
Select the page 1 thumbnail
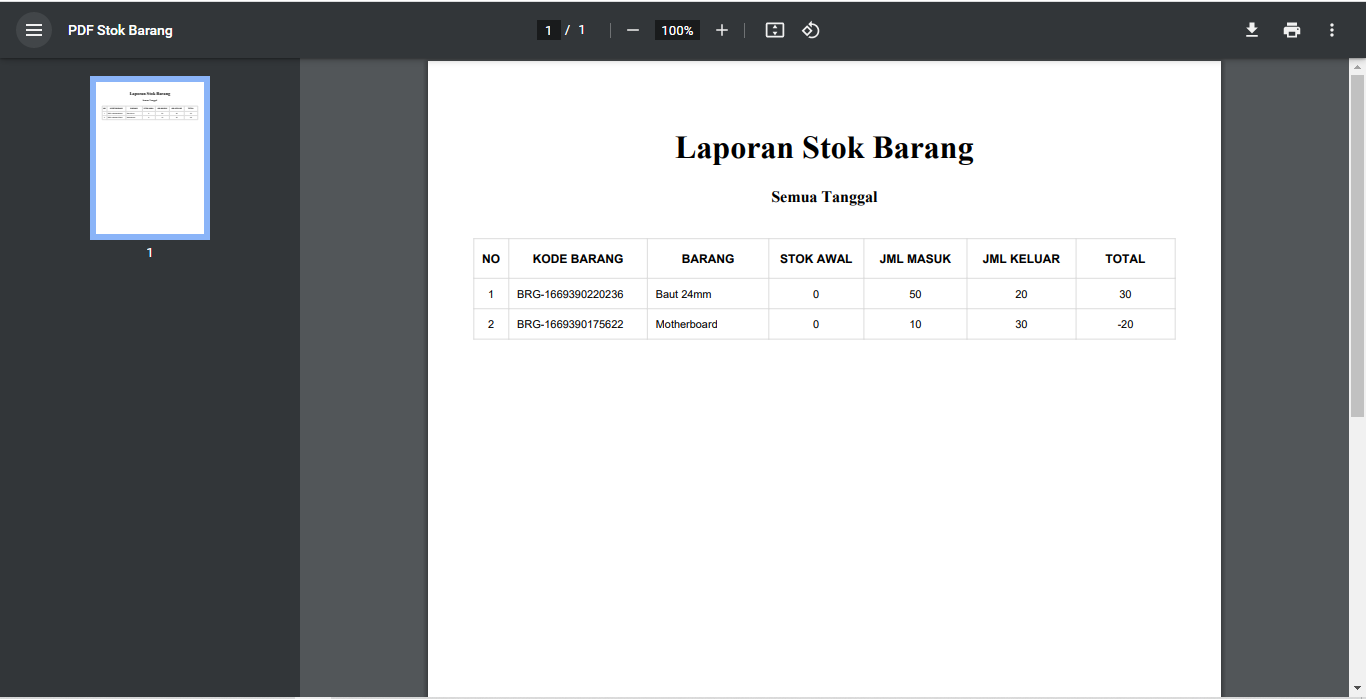[149, 156]
